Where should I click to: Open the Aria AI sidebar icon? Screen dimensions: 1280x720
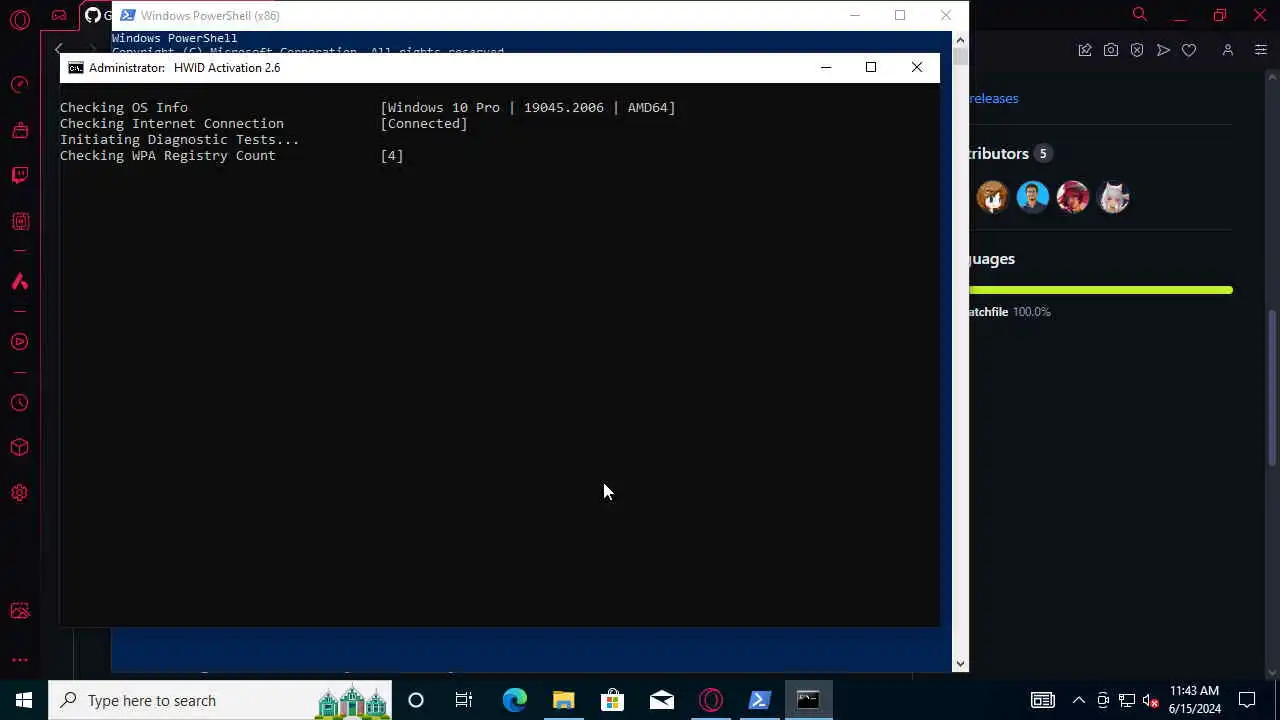19,282
